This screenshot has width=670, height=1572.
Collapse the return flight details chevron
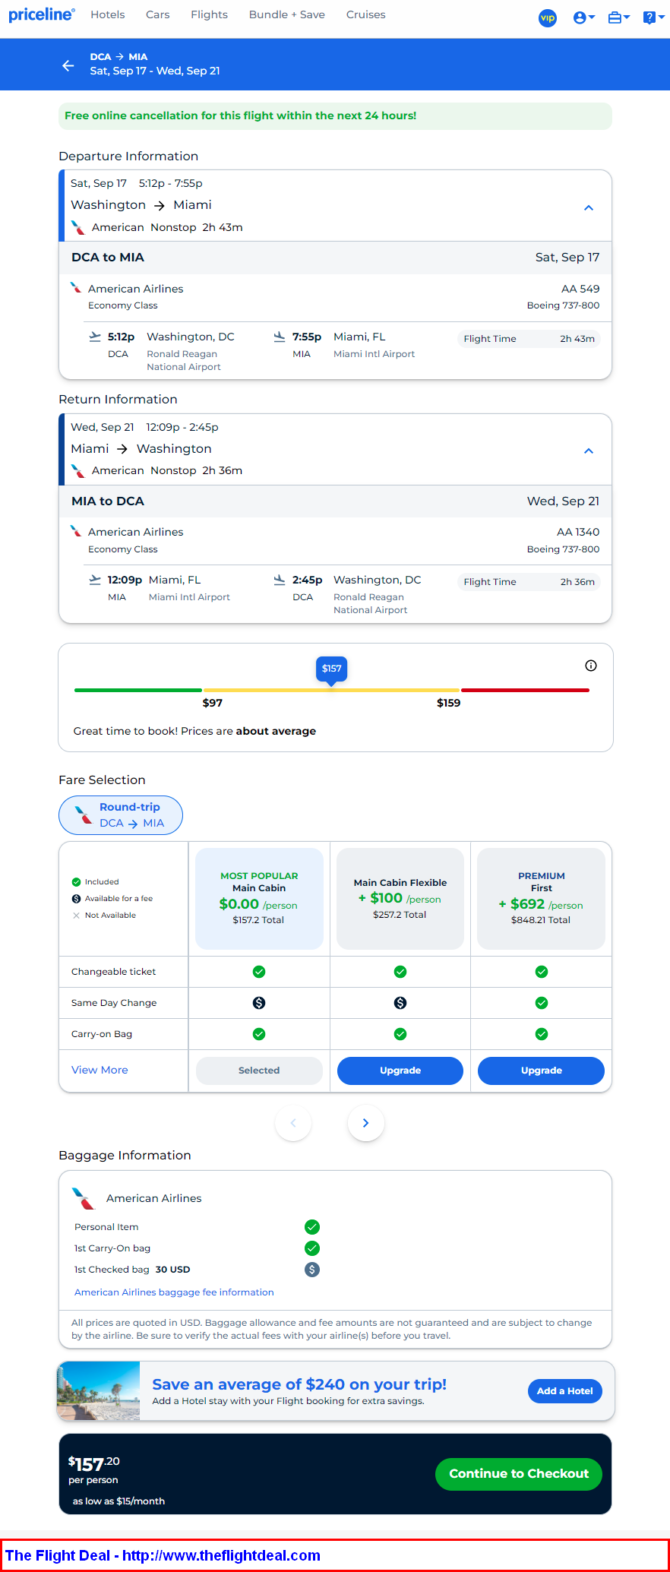pyautogui.click(x=589, y=451)
